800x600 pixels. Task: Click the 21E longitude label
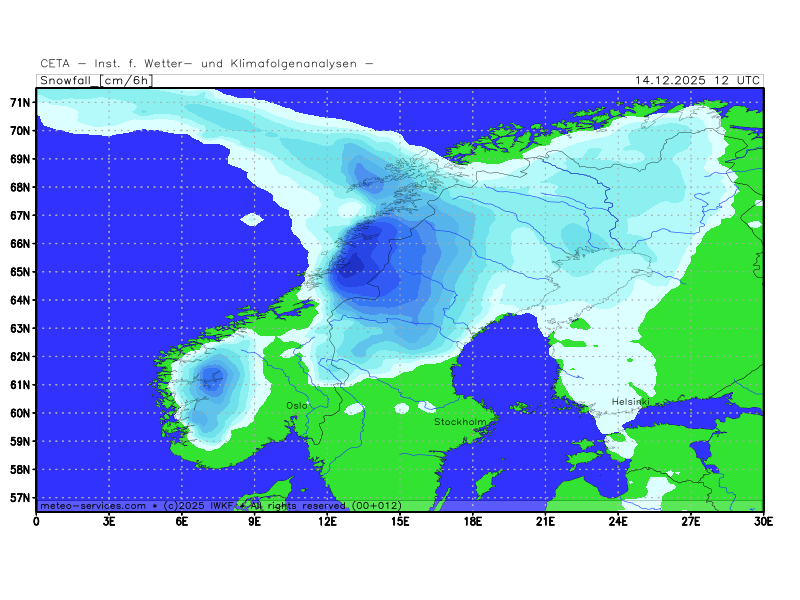545,520
